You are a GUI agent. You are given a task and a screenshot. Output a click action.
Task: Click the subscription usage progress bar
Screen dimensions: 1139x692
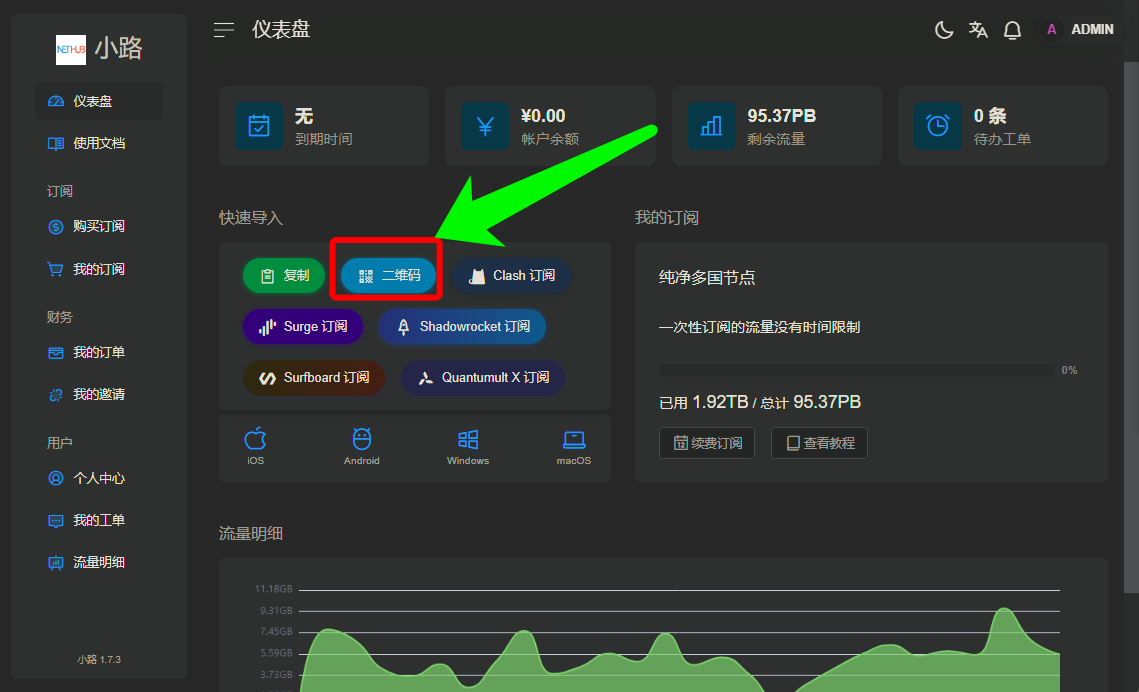tap(856, 370)
